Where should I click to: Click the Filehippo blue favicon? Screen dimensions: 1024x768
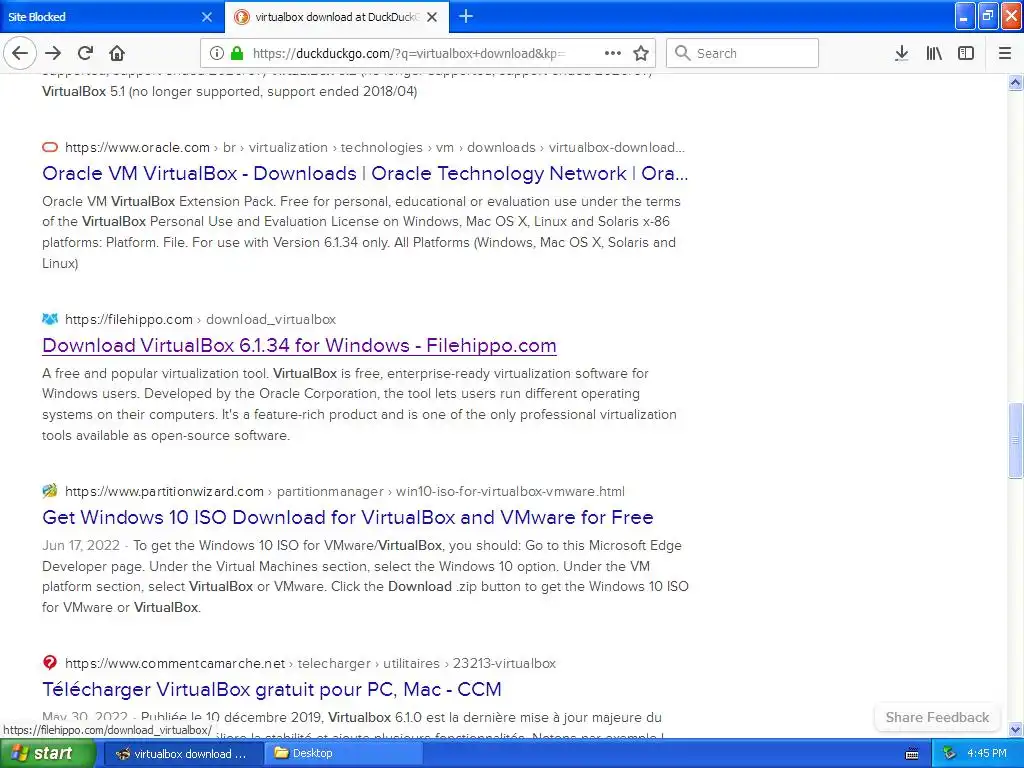tap(50, 319)
